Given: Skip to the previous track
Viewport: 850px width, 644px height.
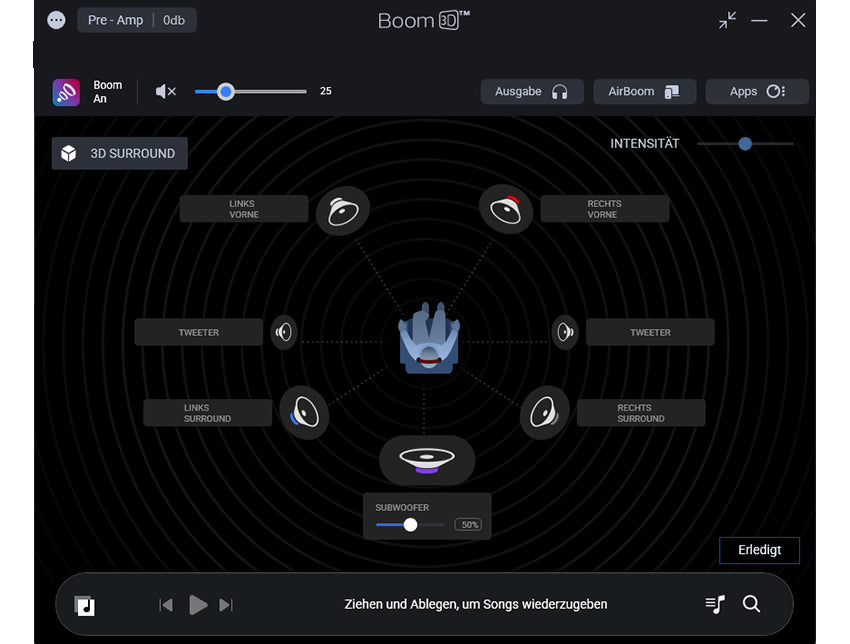Looking at the screenshot, I should coord(166,604).
